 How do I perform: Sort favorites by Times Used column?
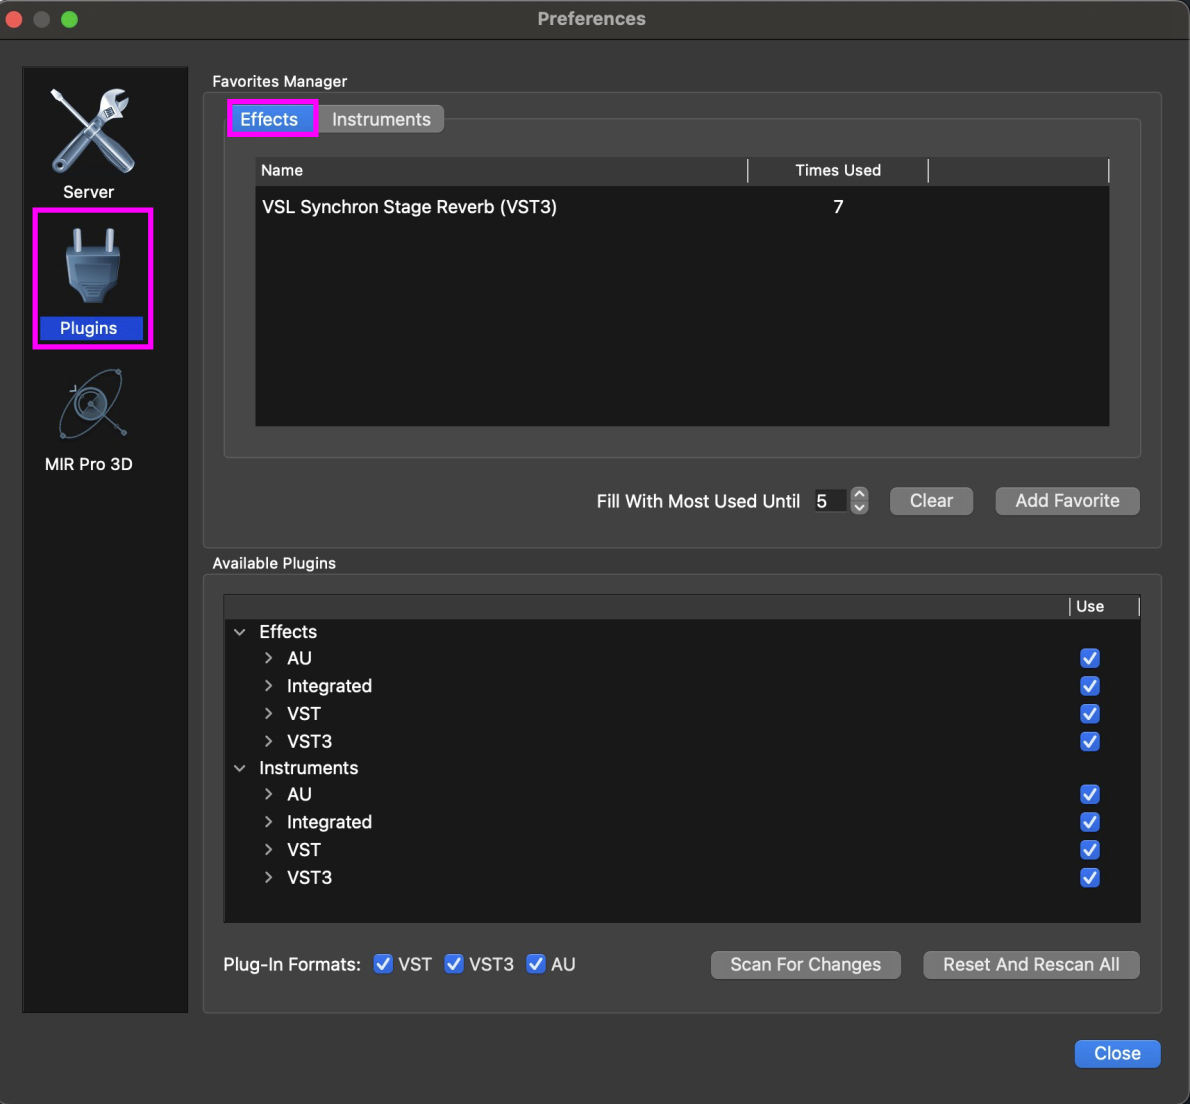click(x=837, y=171)
